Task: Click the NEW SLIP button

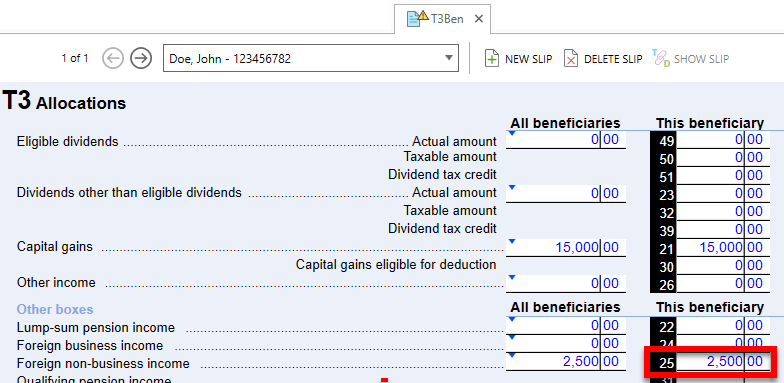Action: [518, 59]
